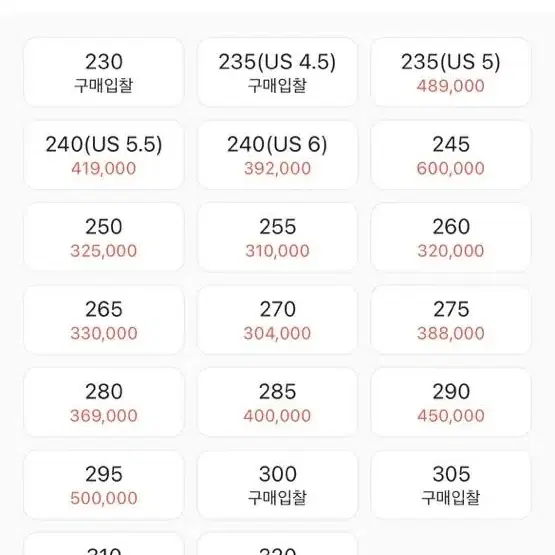Choose size 265 priced 330,000
This screenshot has height=555, width=555.
click(x=104, y=320)
